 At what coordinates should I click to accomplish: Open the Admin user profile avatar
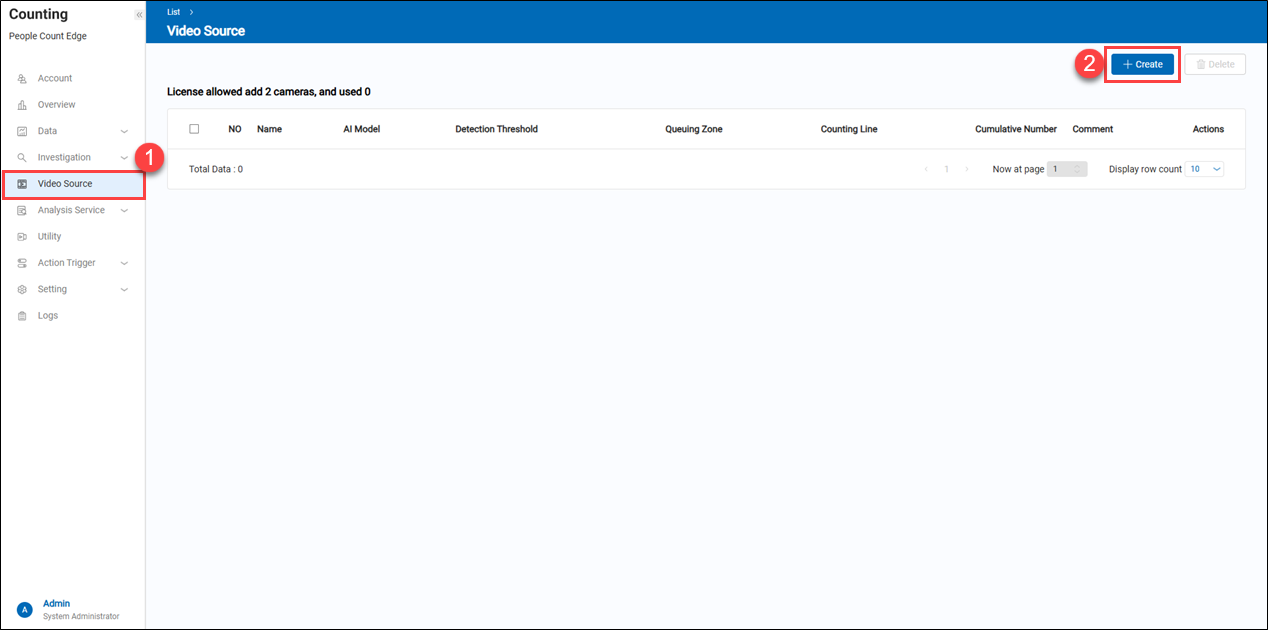point(25,609)
